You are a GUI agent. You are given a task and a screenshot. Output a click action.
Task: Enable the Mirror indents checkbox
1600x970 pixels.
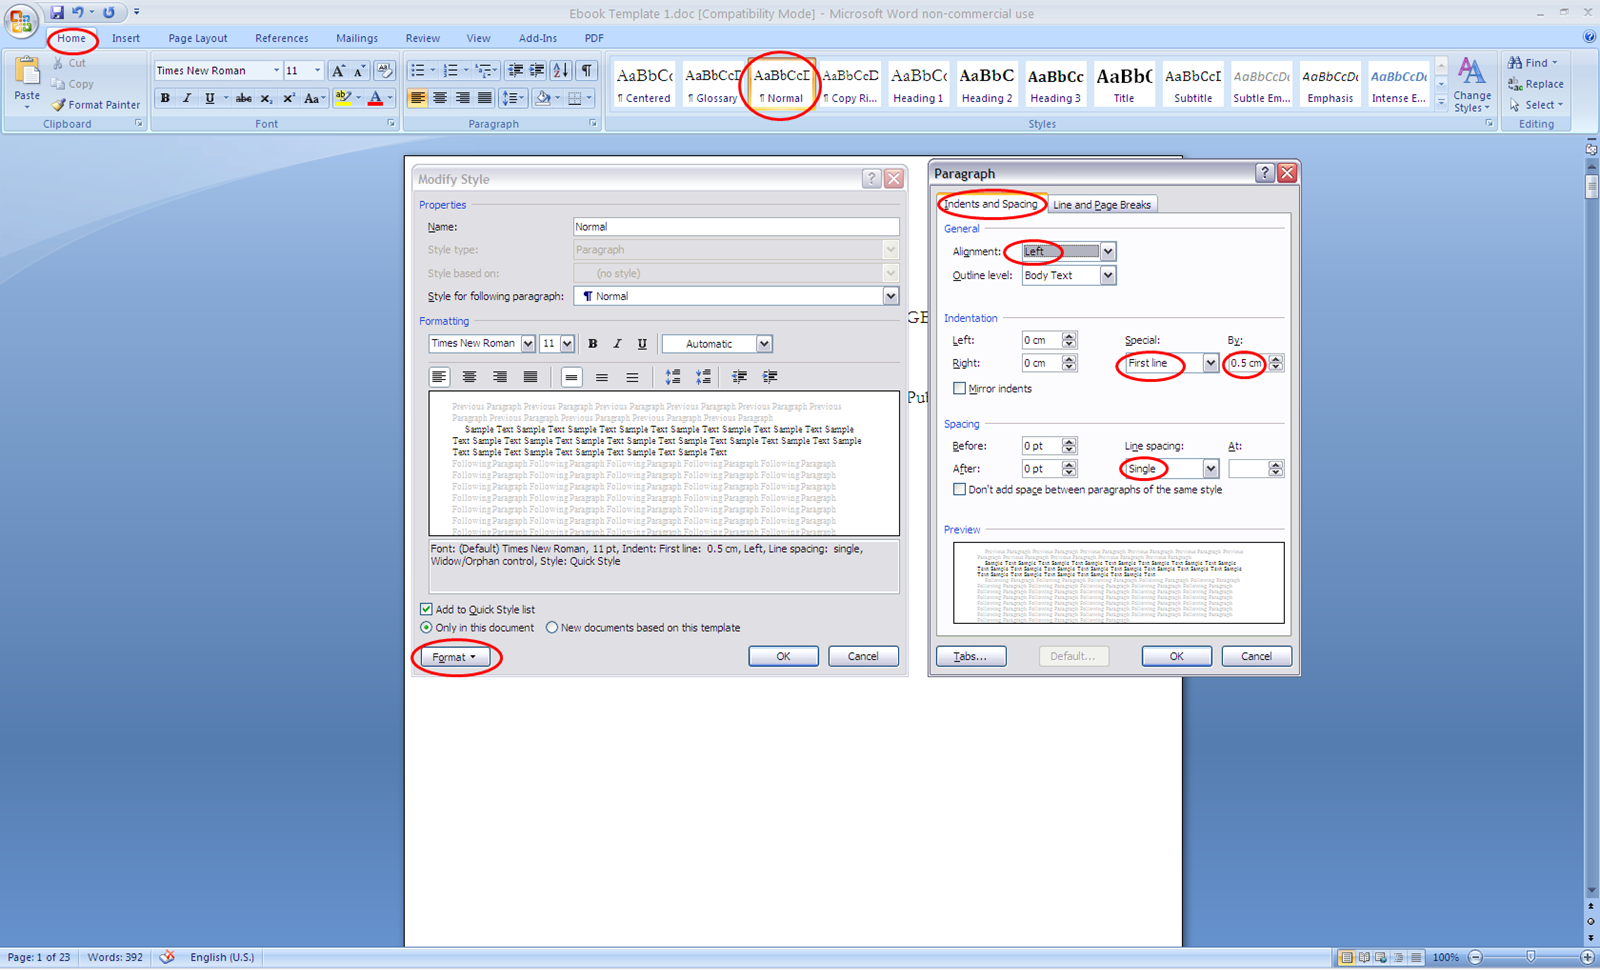point(959,388)
